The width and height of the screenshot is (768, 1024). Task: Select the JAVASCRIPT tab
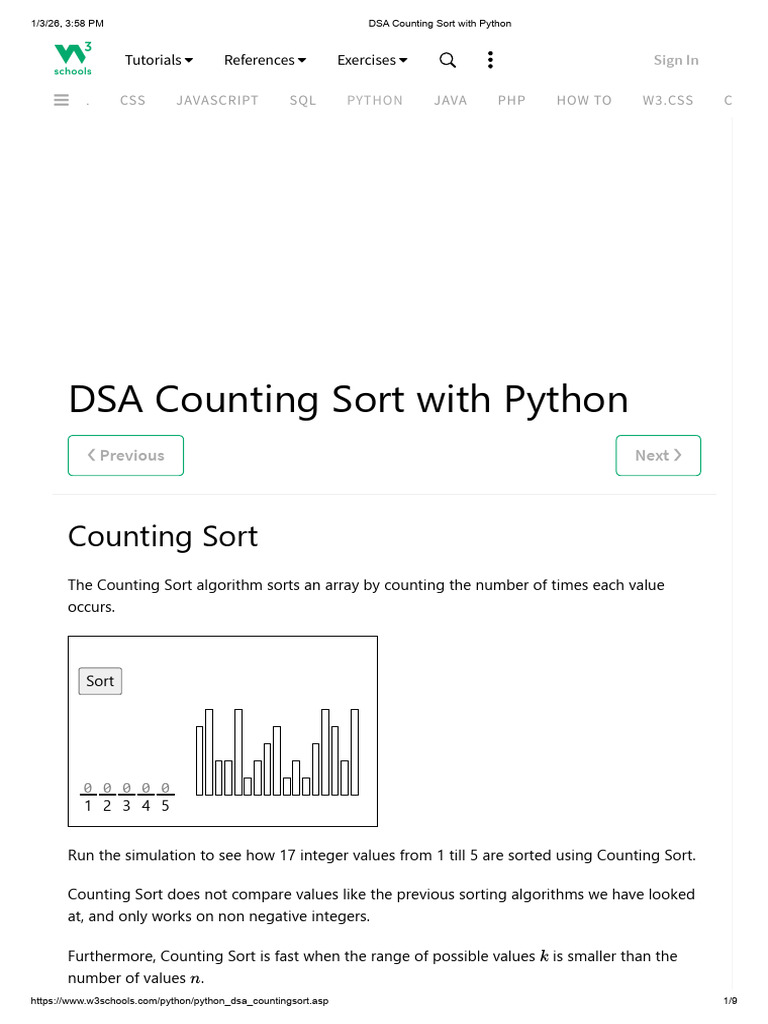point(217,101)
